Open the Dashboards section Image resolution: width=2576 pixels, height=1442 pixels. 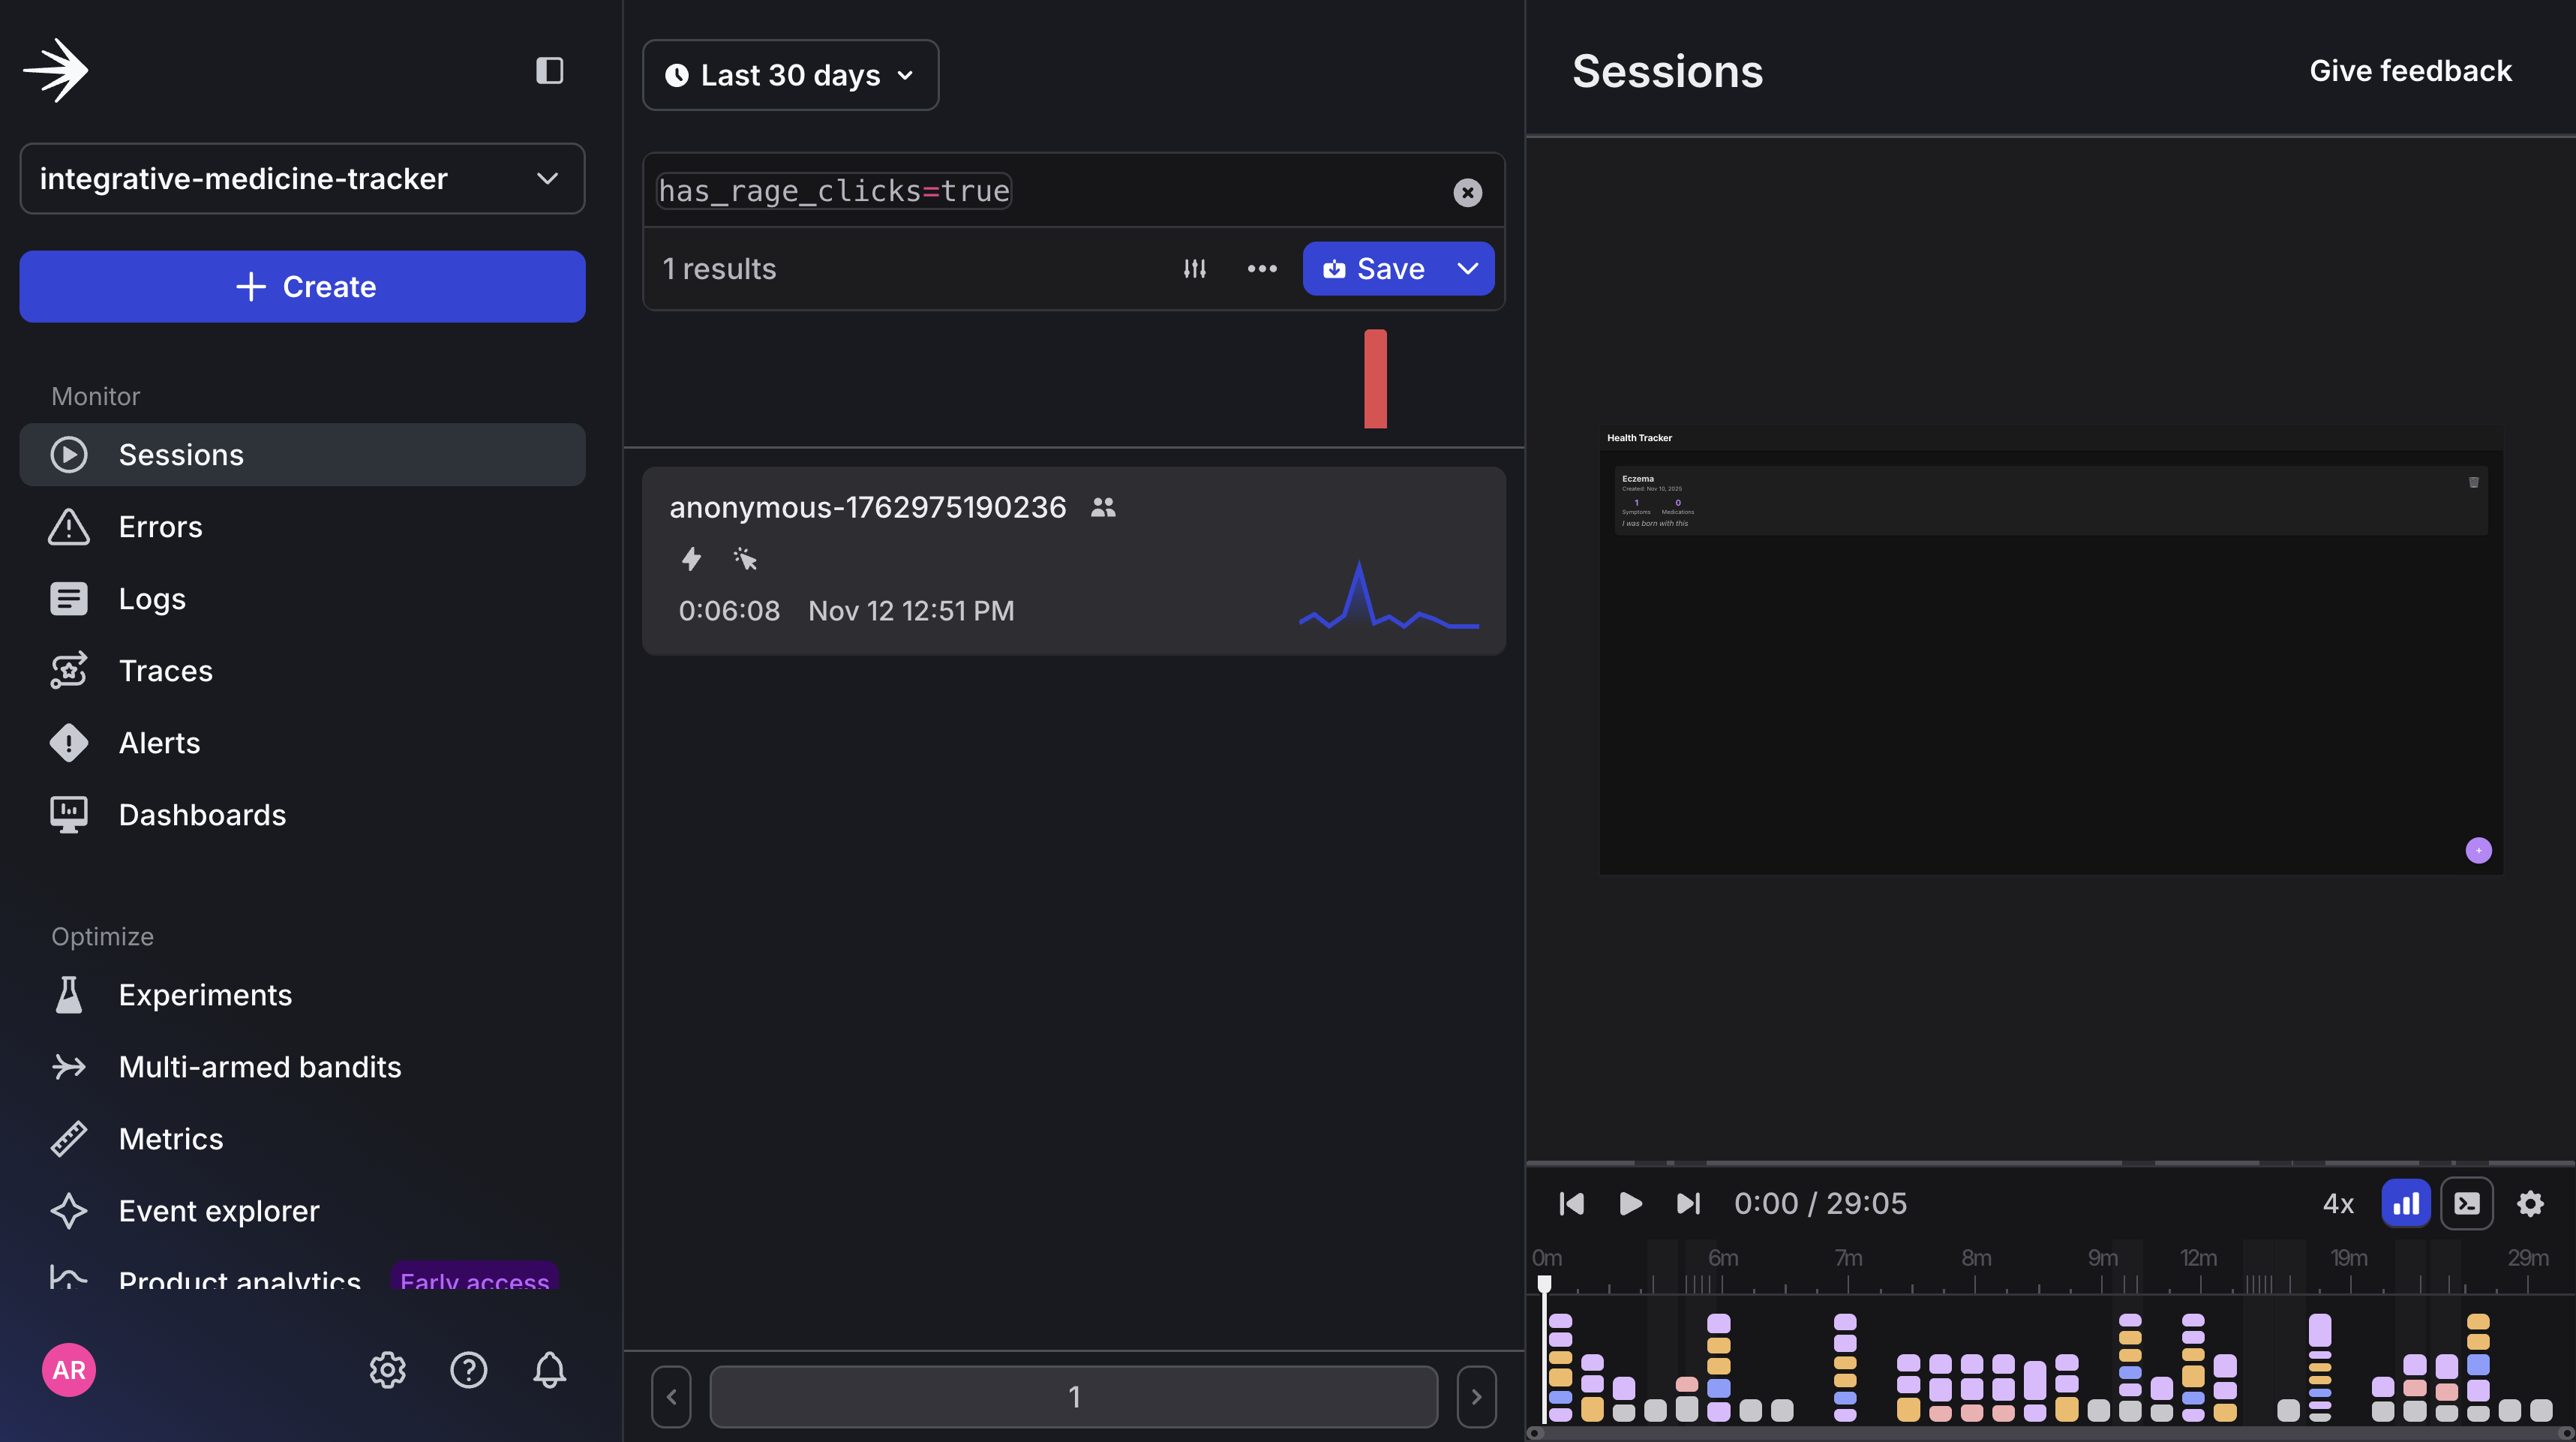(x=202, y=814)
